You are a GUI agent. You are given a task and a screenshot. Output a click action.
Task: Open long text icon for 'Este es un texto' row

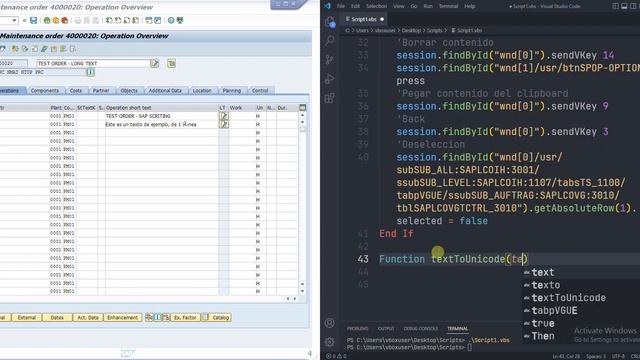[x=223, y=124]
